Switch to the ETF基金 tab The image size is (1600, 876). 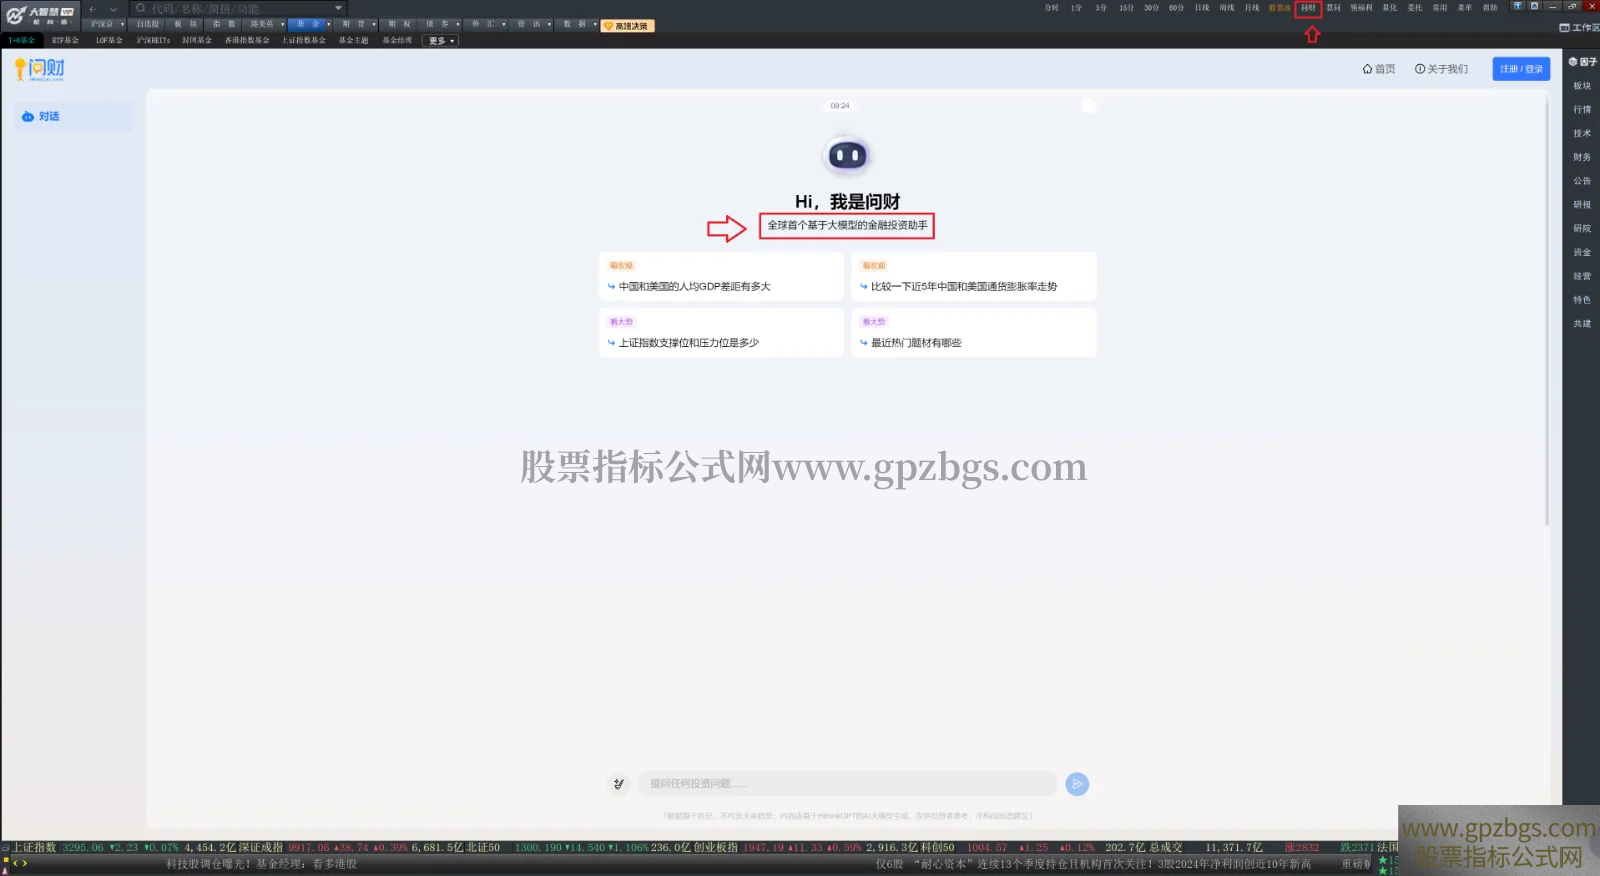tap(66, 41)
